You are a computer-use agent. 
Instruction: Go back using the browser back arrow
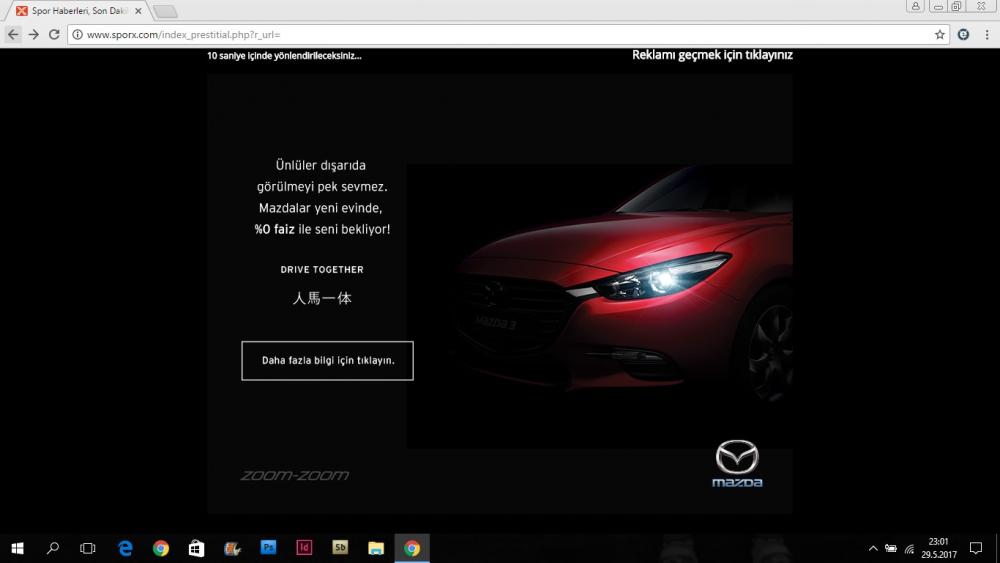click(13, 34)
